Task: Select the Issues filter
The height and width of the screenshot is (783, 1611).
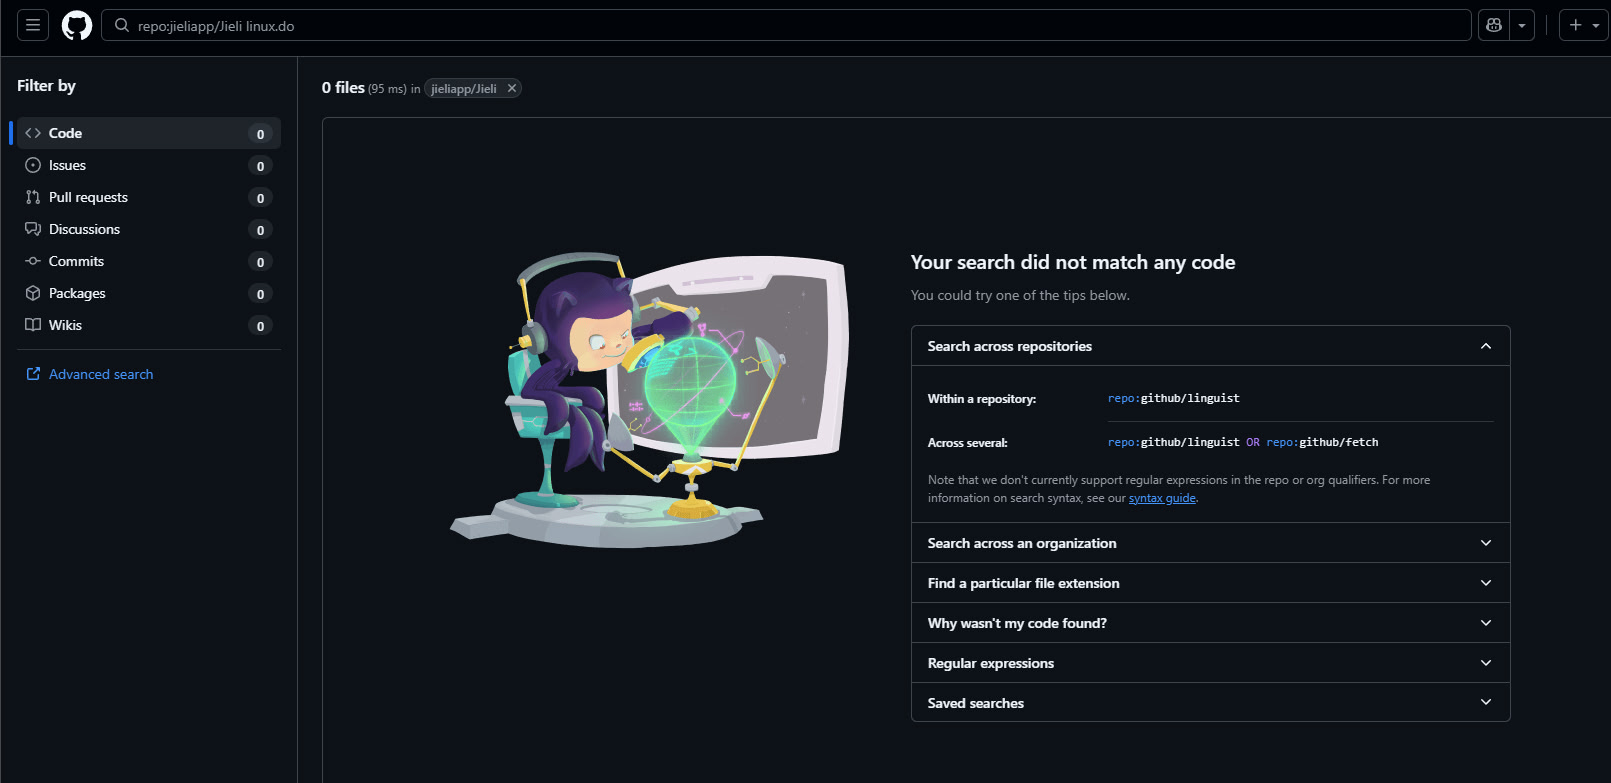Action: click(149, 165)
